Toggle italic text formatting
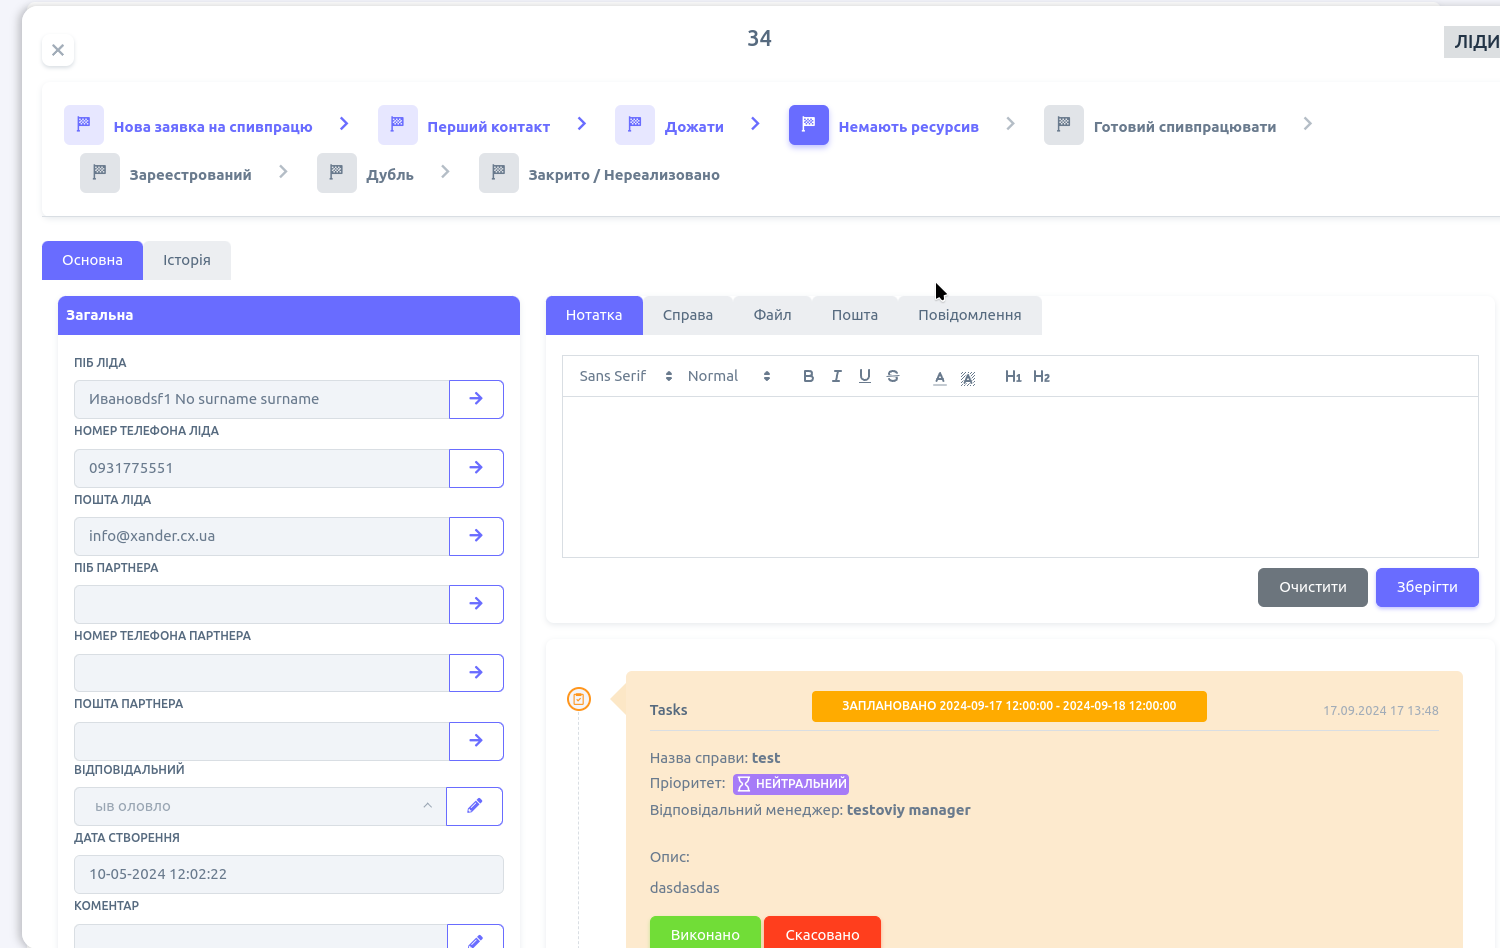This screenshot has width=1500, height=948. coord(836,376)
